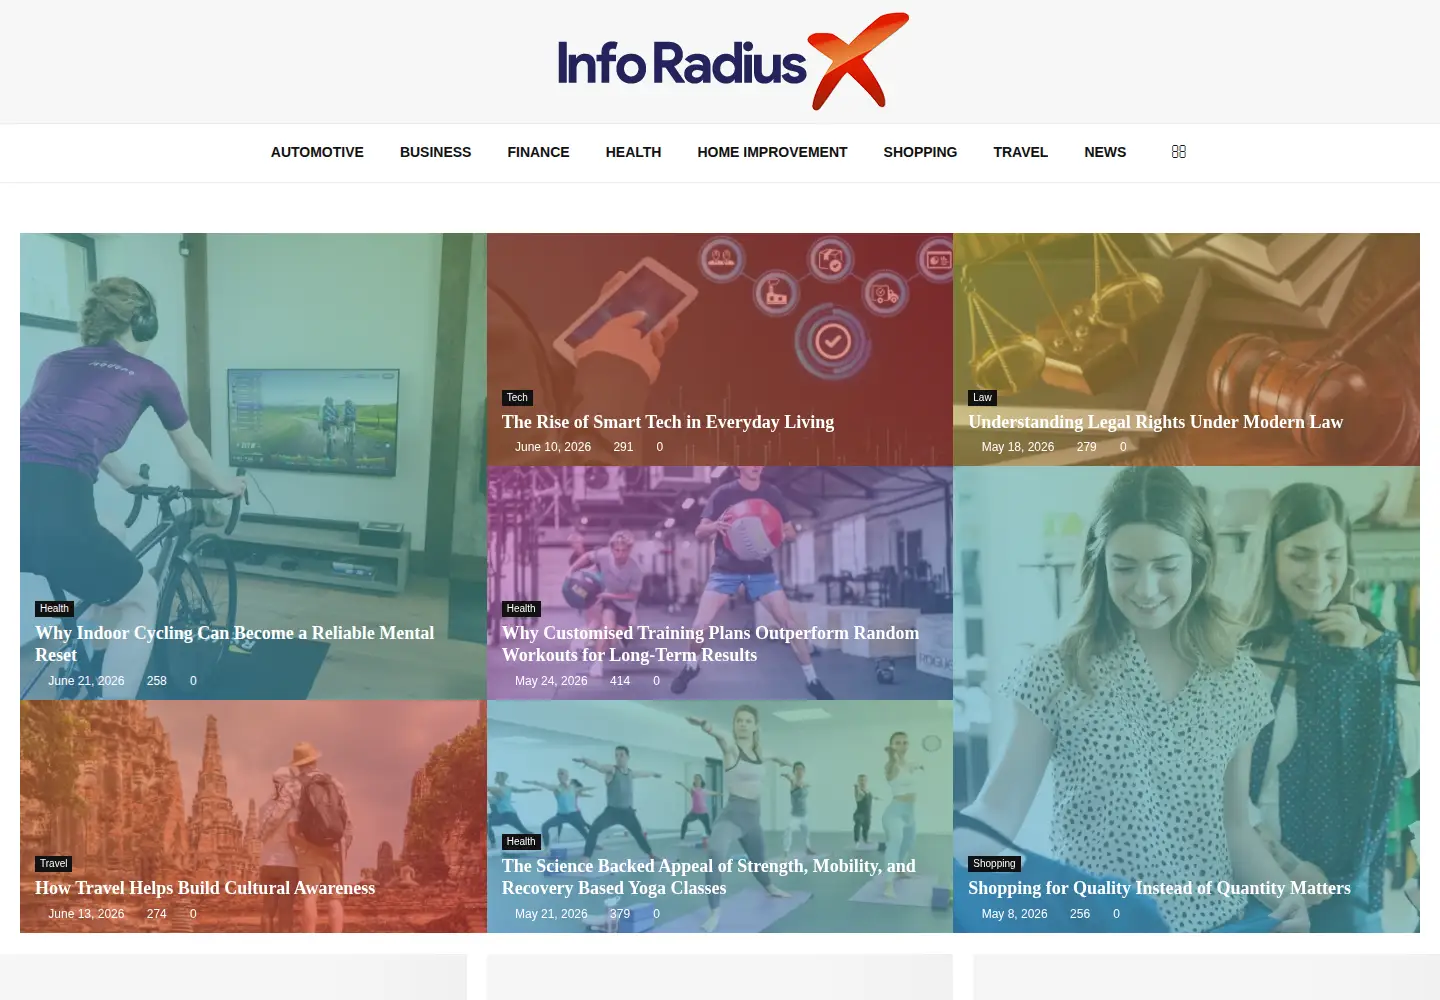Open the grid icon in navigation bar

click(1179, 152)
